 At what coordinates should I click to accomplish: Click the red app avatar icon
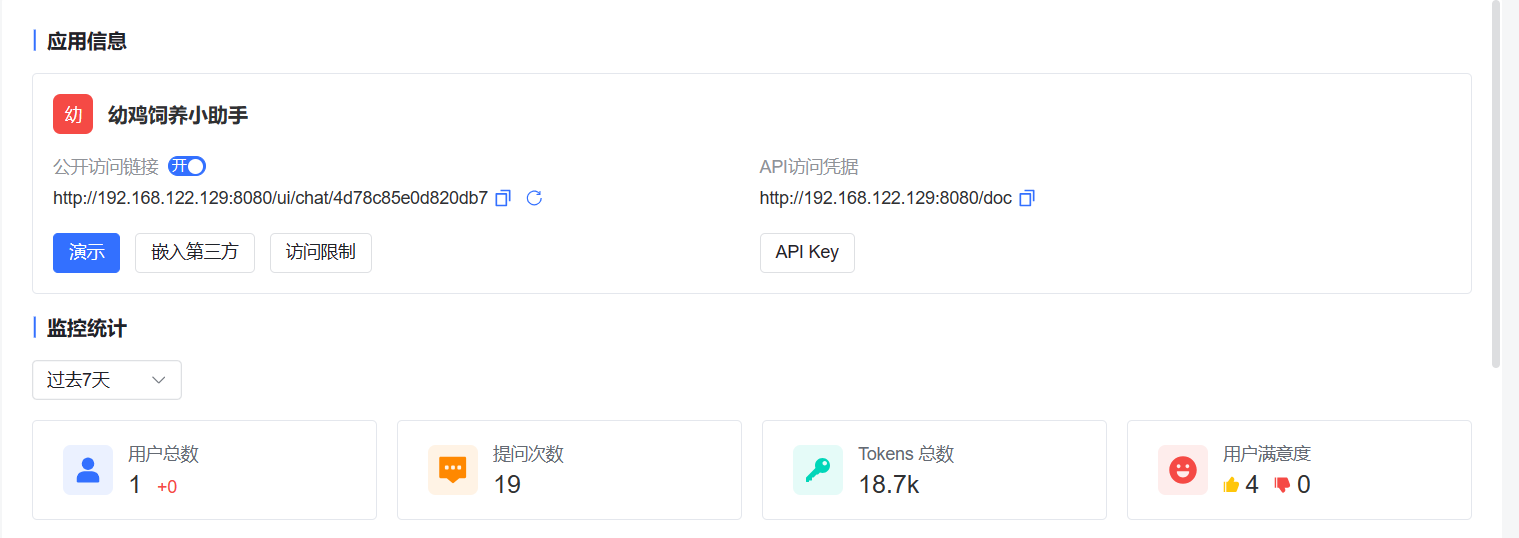coord(73,114)
